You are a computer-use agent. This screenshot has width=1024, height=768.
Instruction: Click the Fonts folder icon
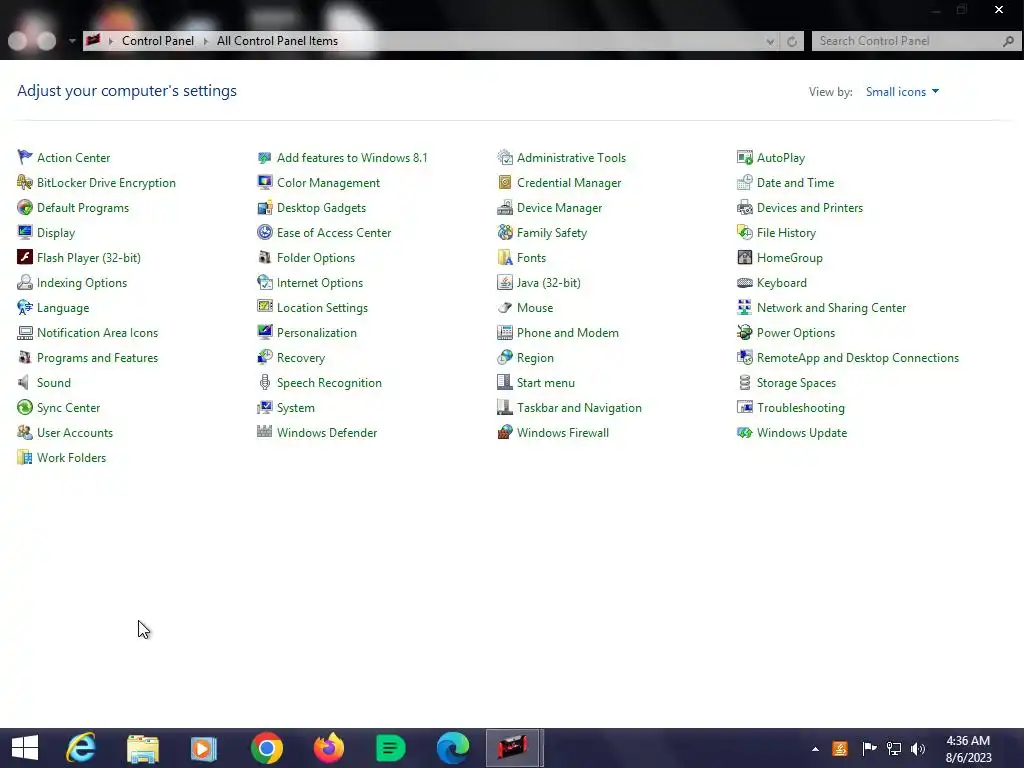click(505, 257)
